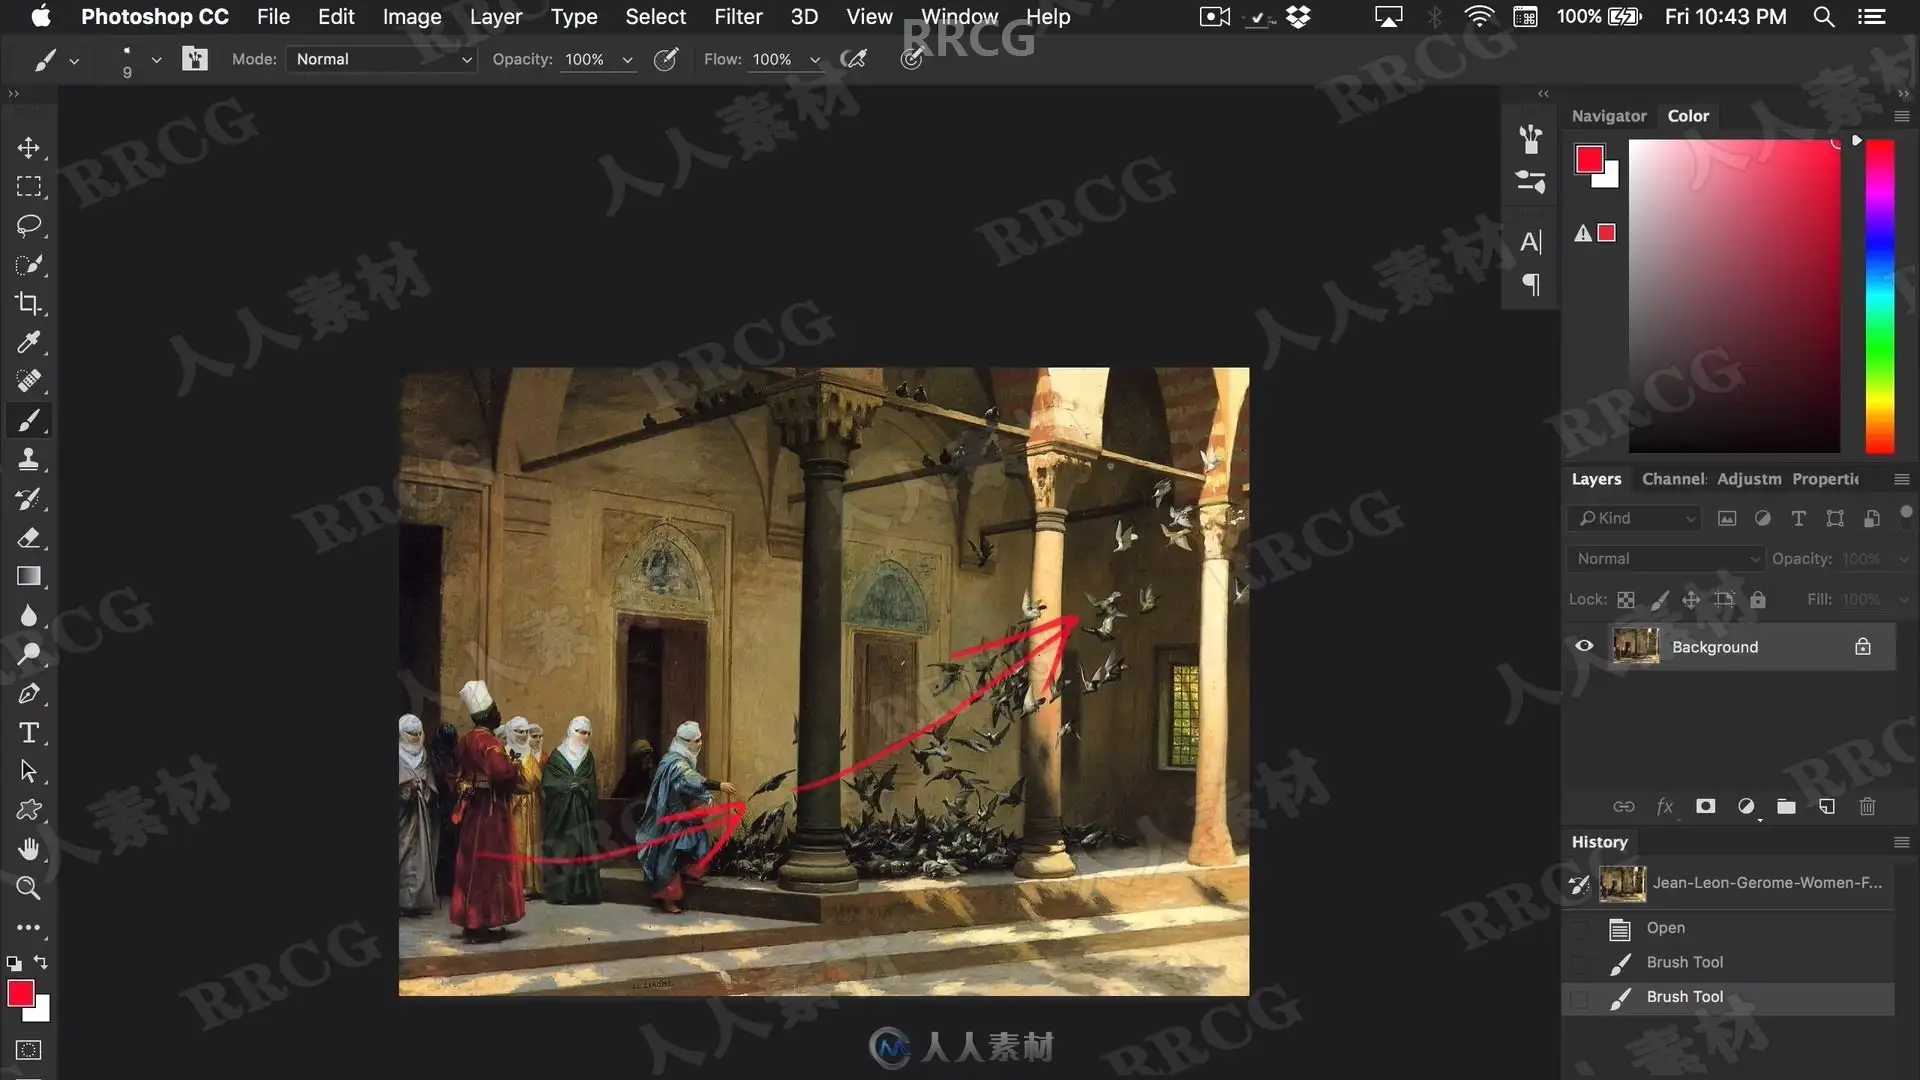Toggle lock image pixels
The height and width of the screenshot is (1080, 1920).
coord(1659,600)
